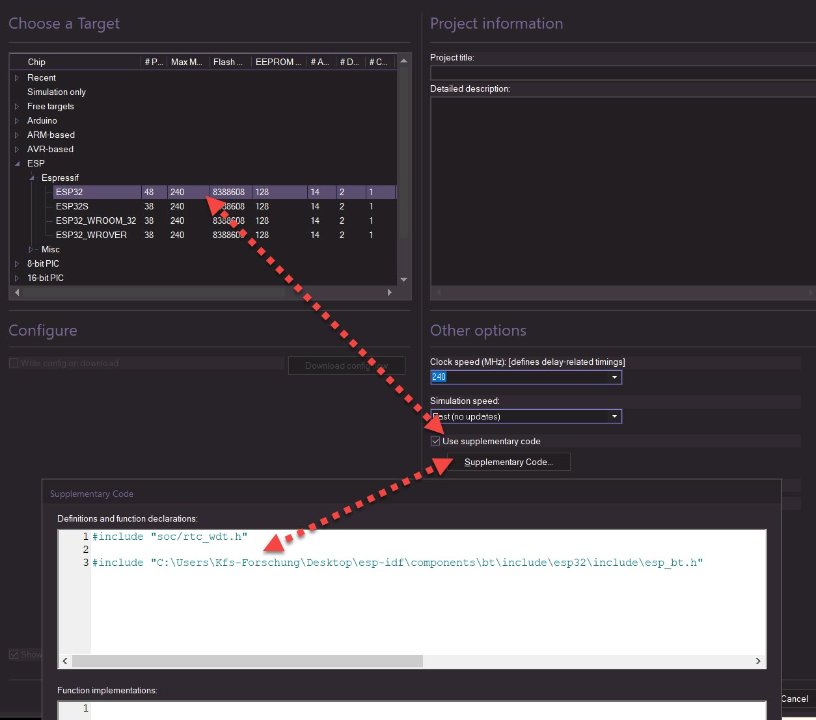Select Simulation only target
The height and width of the screenshot is (720, 816).
pyautogui.click(x=56, y=92)
